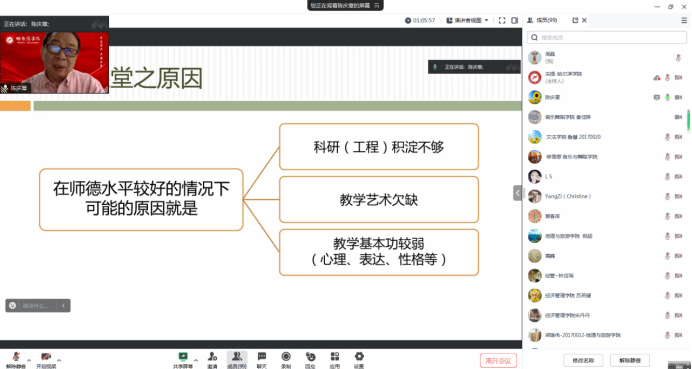Image resolution: width=692 pixels, height=369 pixels.
Task: Open the Settings gear icon
Action: 359,359
